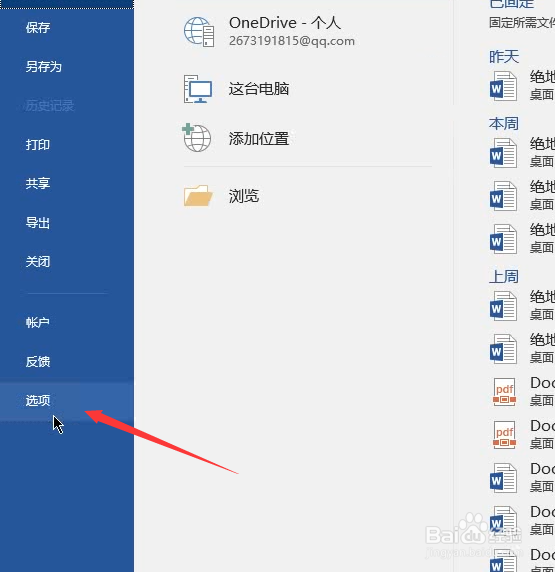Choose 关闭 to close the document
The height and width of the screenshot is (572, 555).
point(38,262)
